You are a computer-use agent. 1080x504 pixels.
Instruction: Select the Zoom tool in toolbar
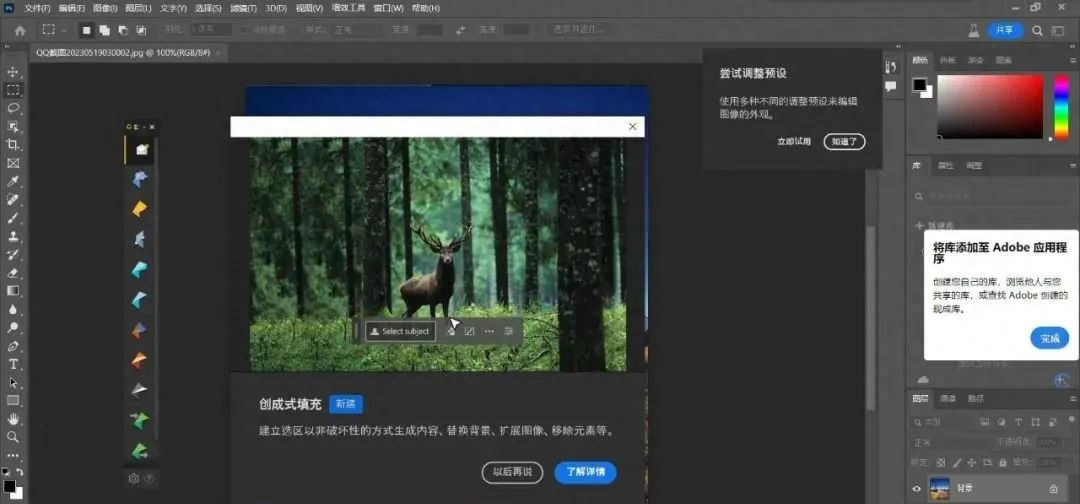pos(12,437)
